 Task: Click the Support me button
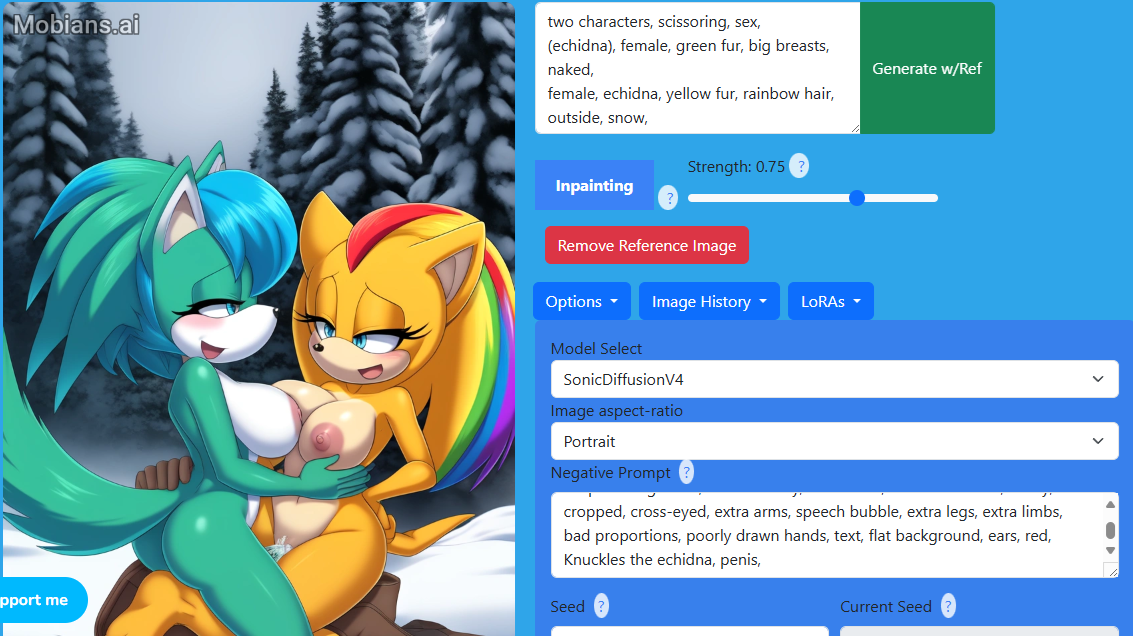click(x=43, y=600)
